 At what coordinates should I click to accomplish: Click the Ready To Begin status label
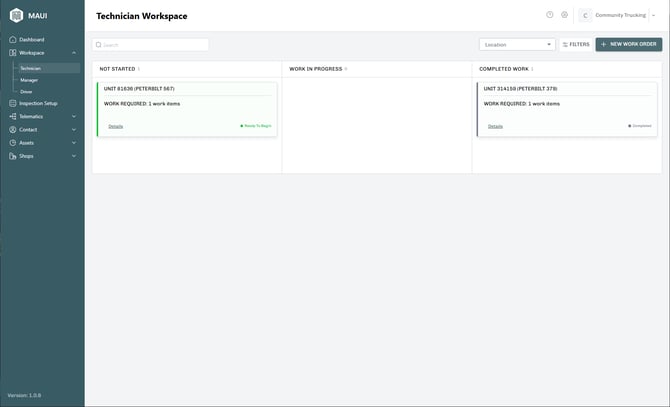pyautogui.click(x=256, y=126)
